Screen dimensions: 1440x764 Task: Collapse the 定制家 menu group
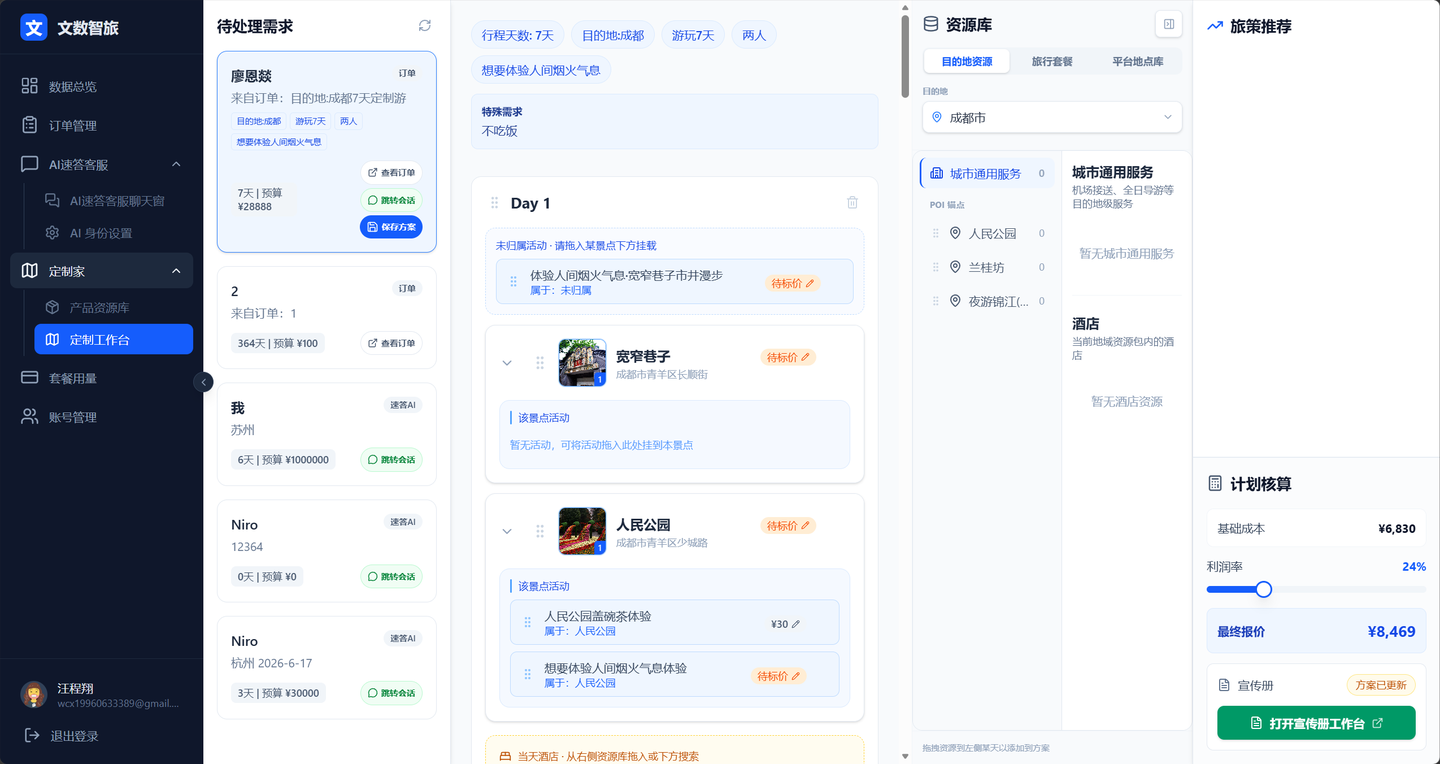176,271
